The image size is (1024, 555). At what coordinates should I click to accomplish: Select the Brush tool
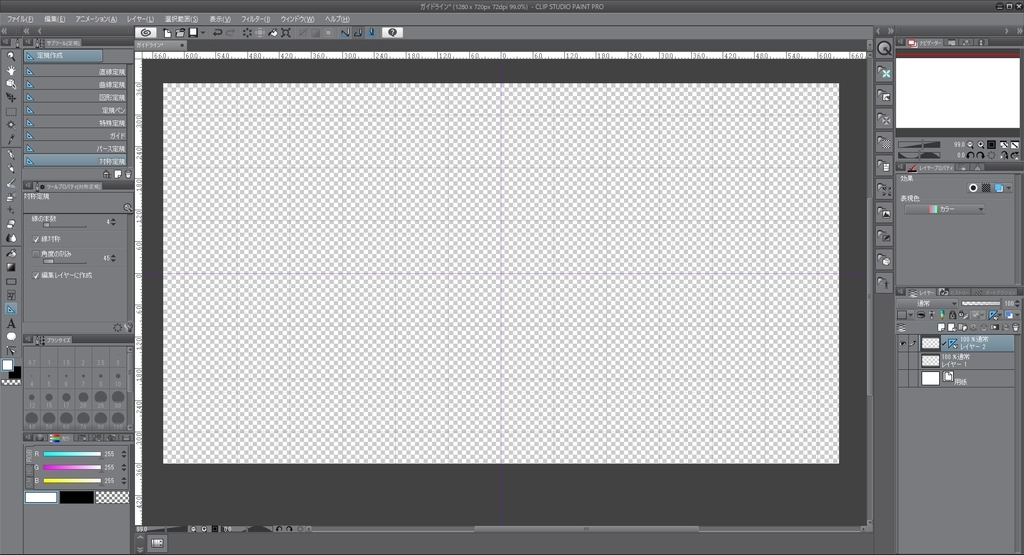click(11, 183)
